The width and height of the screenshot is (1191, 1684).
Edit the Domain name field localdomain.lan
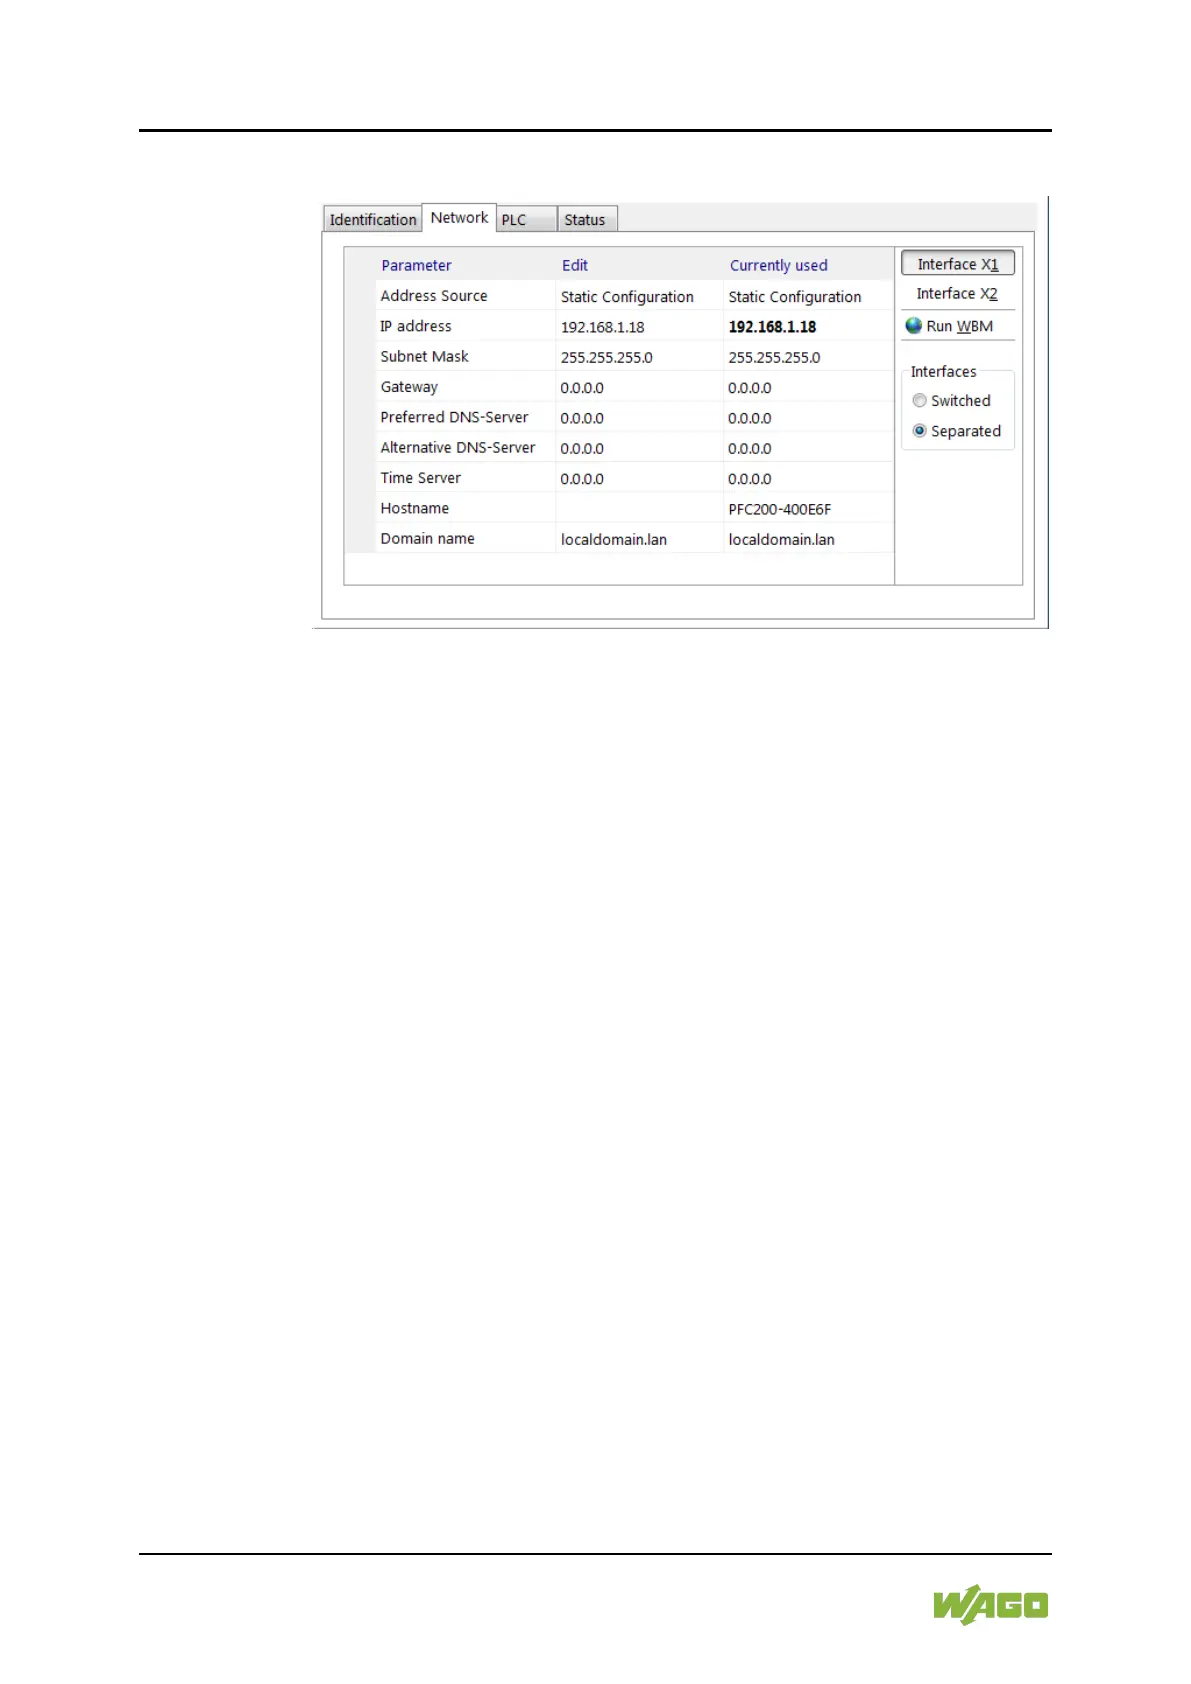point(639,539)
